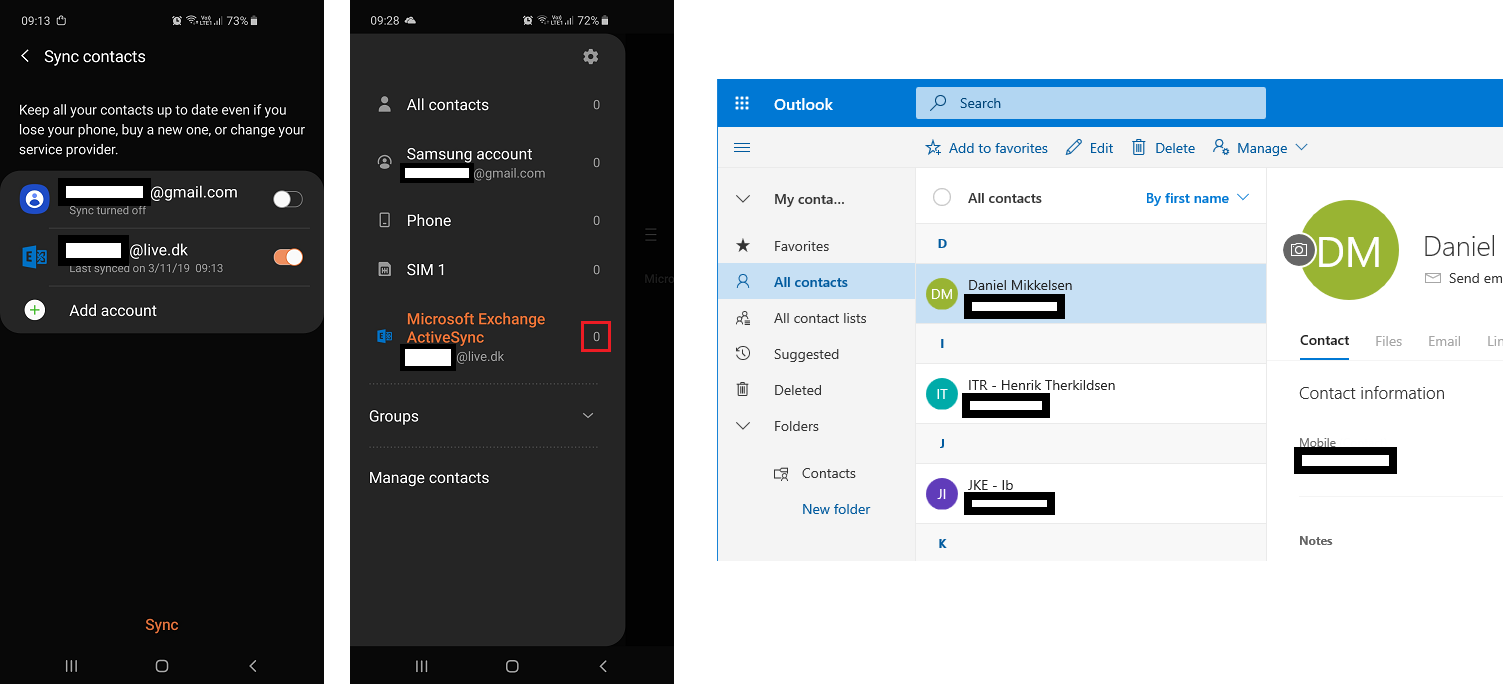Viewport: 1503px width, 684px height.
Task: Select contact JKE - Ib
Action: [x=1091, y=493]
